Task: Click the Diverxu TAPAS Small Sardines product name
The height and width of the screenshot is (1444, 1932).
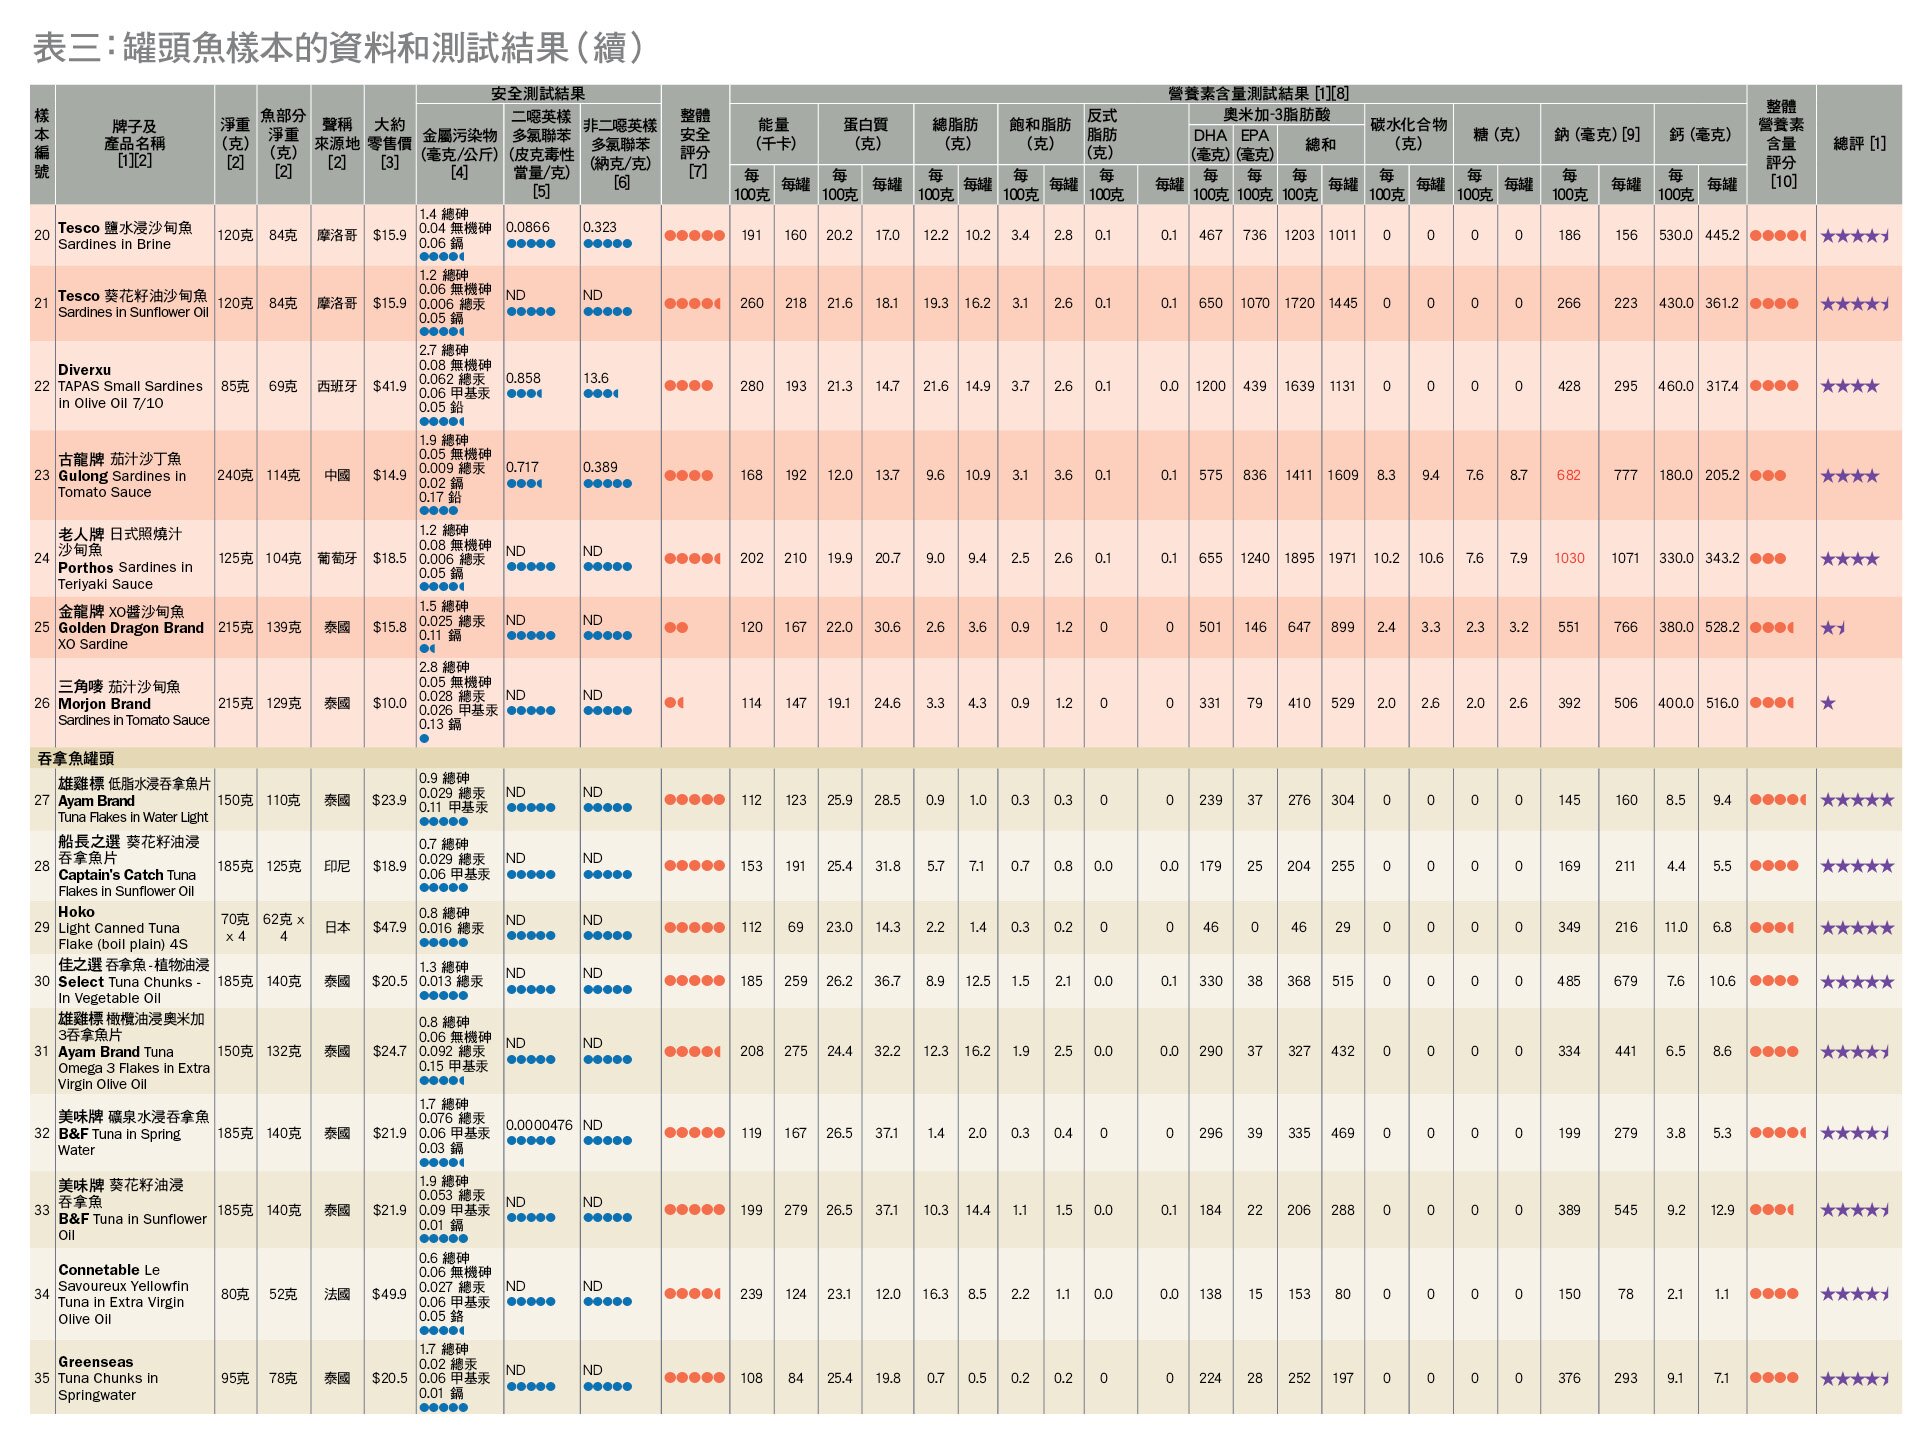Action: point(130,386)
